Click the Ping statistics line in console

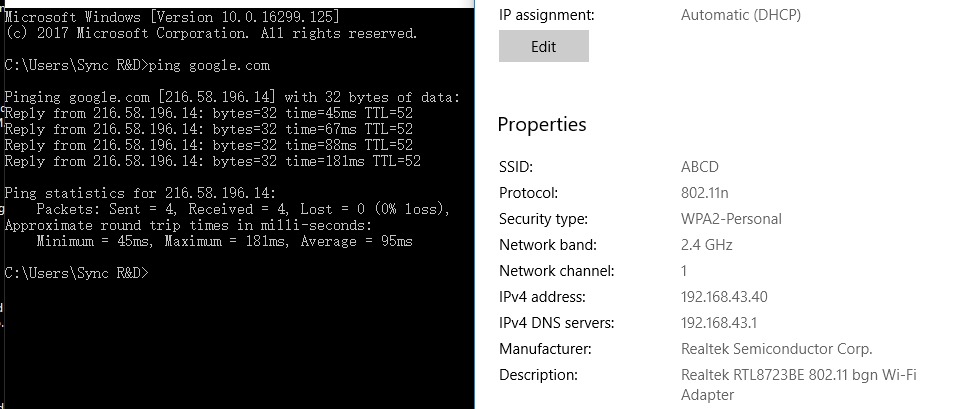click(141, 193)
